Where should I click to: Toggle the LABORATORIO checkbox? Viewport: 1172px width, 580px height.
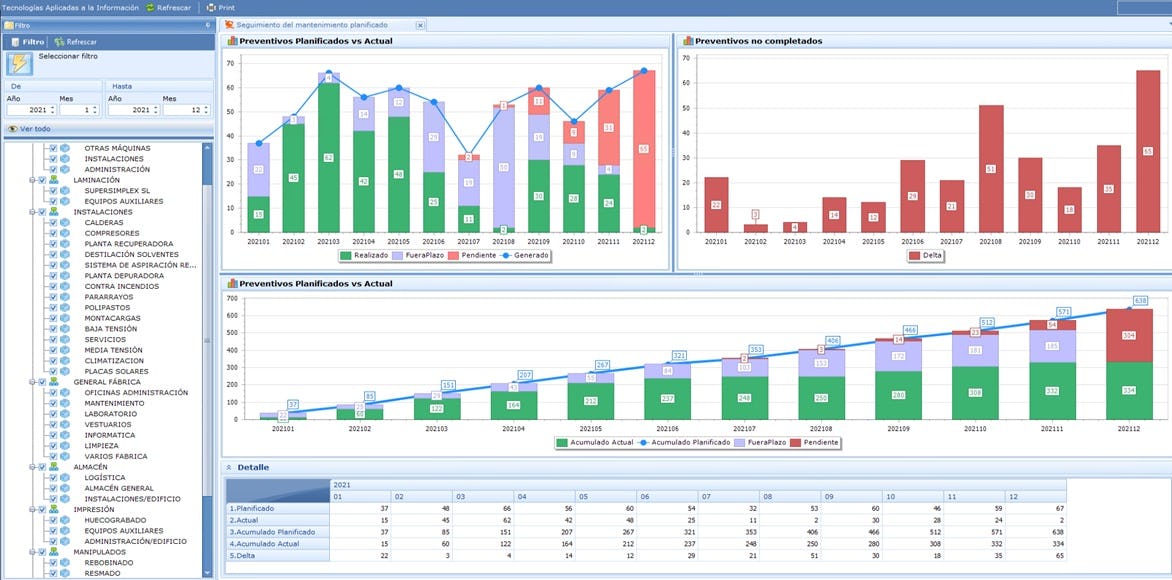tap(53, 414)
